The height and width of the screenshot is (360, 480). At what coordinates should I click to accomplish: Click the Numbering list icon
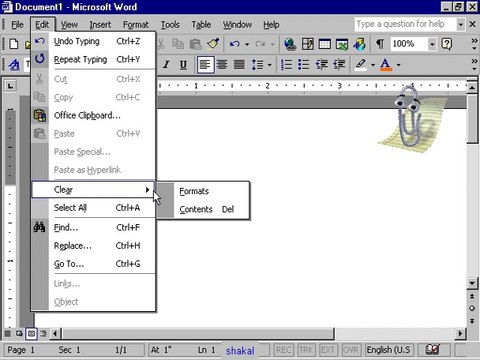coord(286,65)
